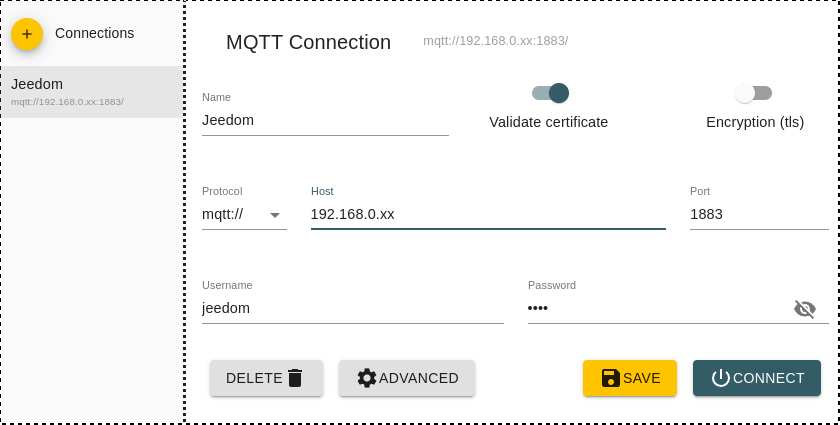Disable the Validate certificate switch

[x=551, y=93]
